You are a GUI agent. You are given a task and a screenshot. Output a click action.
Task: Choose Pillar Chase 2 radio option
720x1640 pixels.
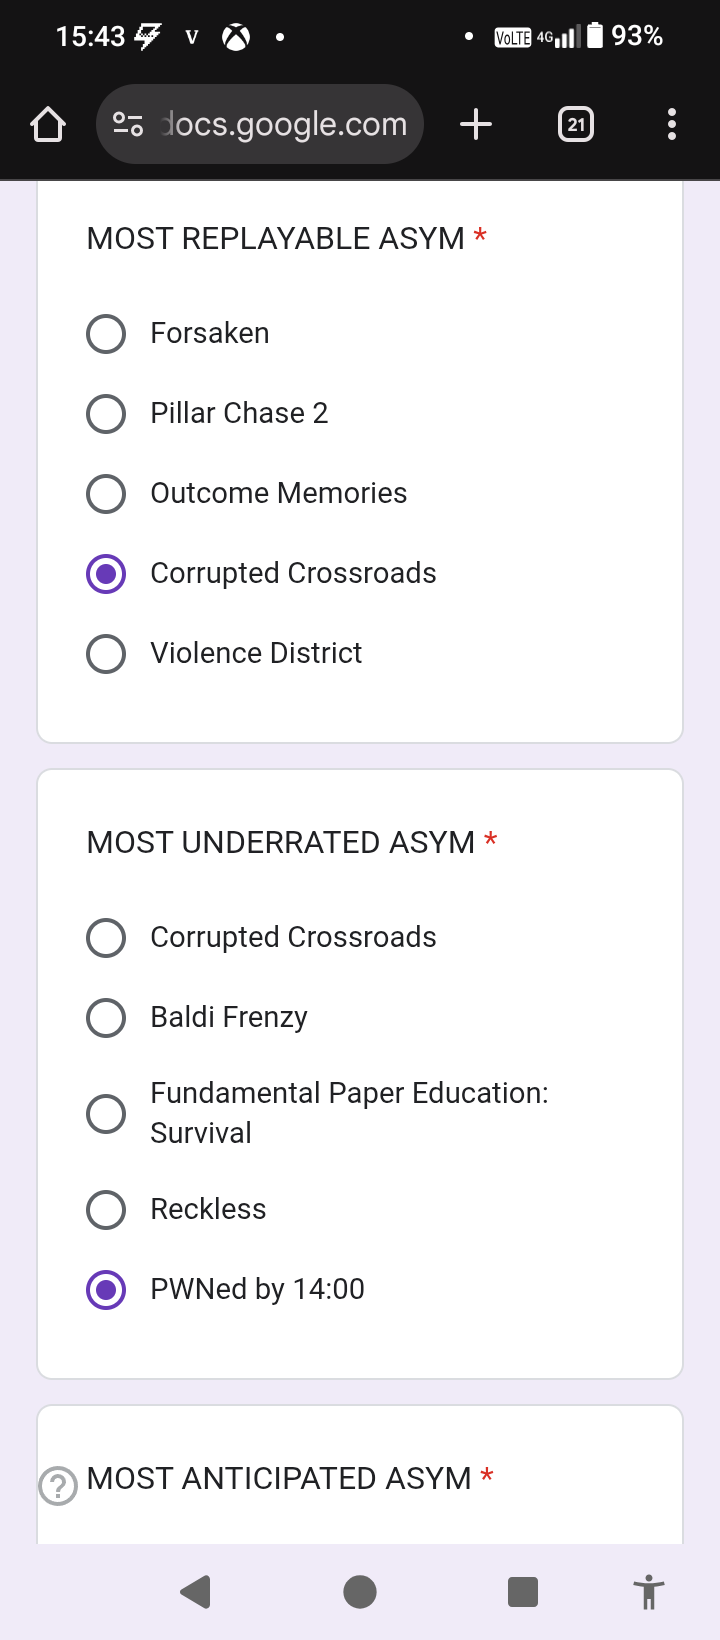[106, 414]
